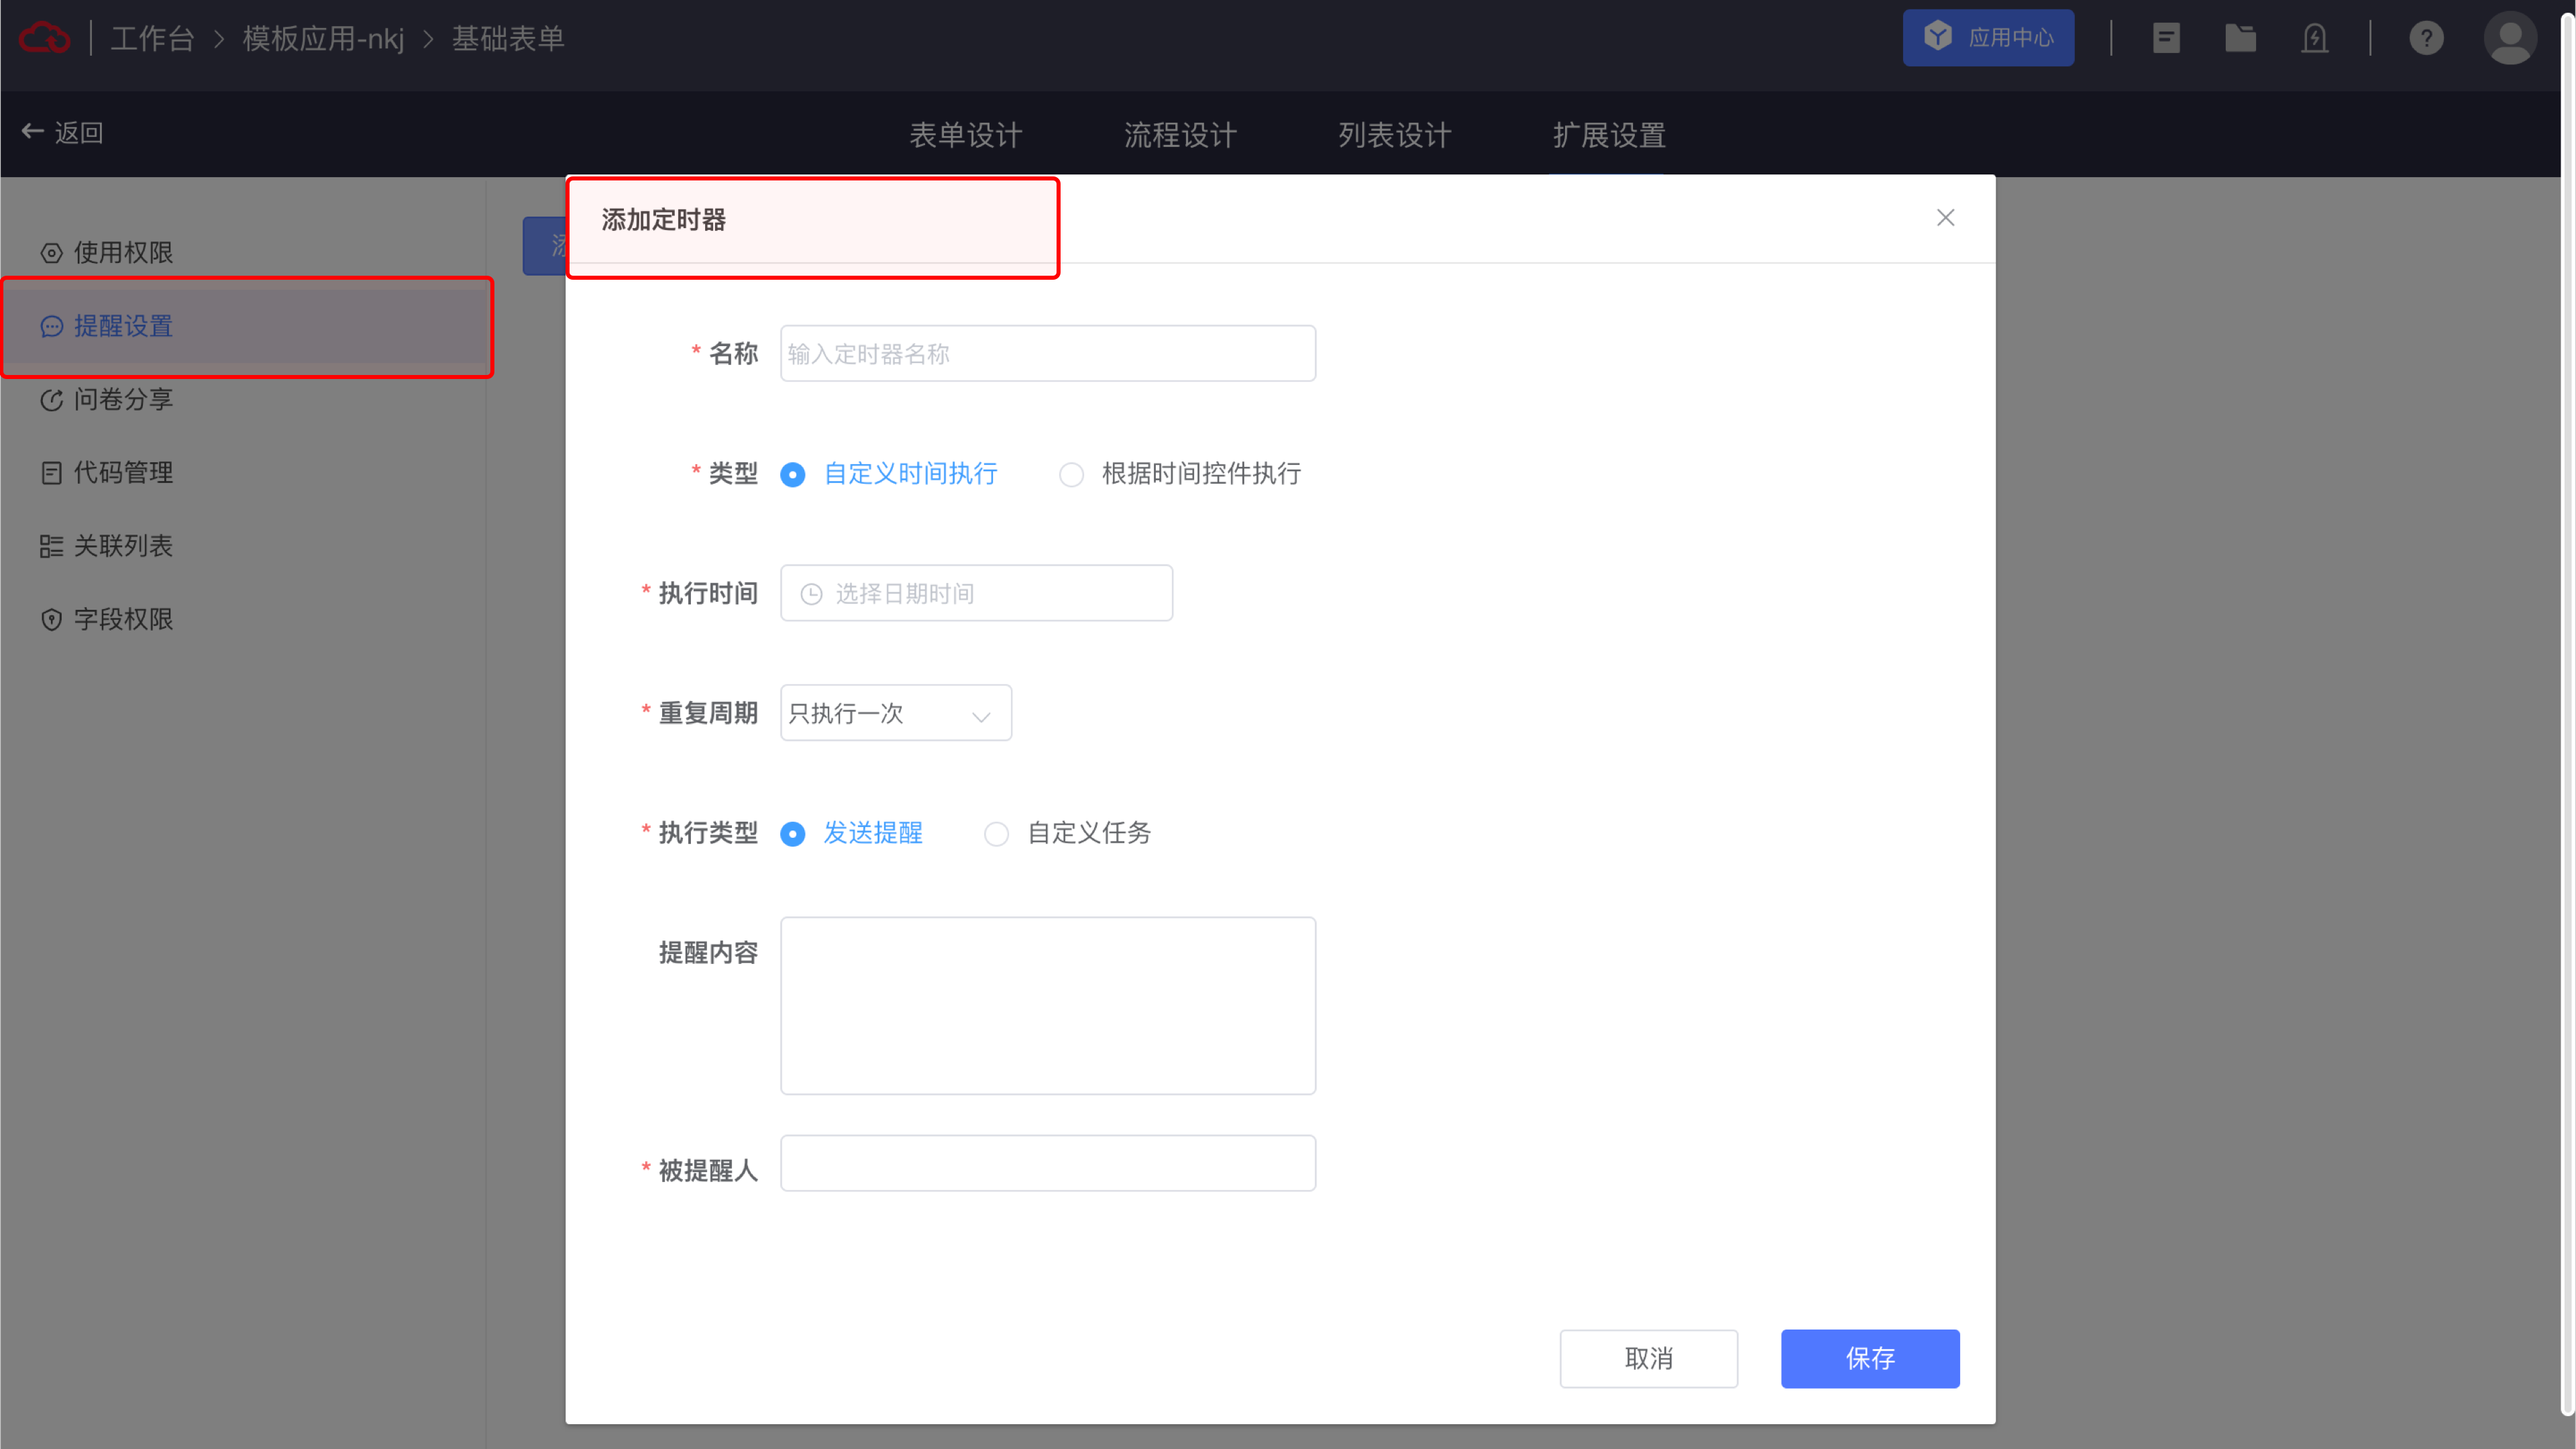This screenshot has width=2576, height=1449.
Task: Close the 添加定时器 dialog
Action: [x=1945, y=218]
